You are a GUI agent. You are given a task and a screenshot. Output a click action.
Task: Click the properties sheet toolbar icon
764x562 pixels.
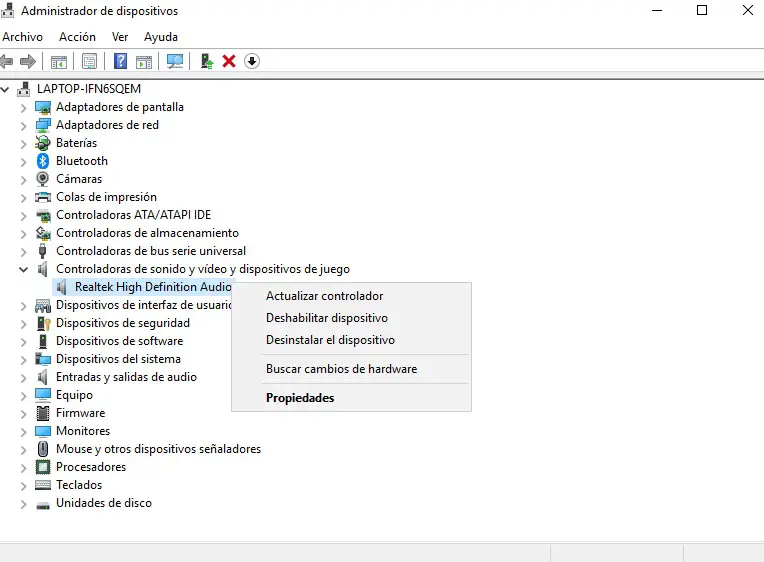point(90,61)
